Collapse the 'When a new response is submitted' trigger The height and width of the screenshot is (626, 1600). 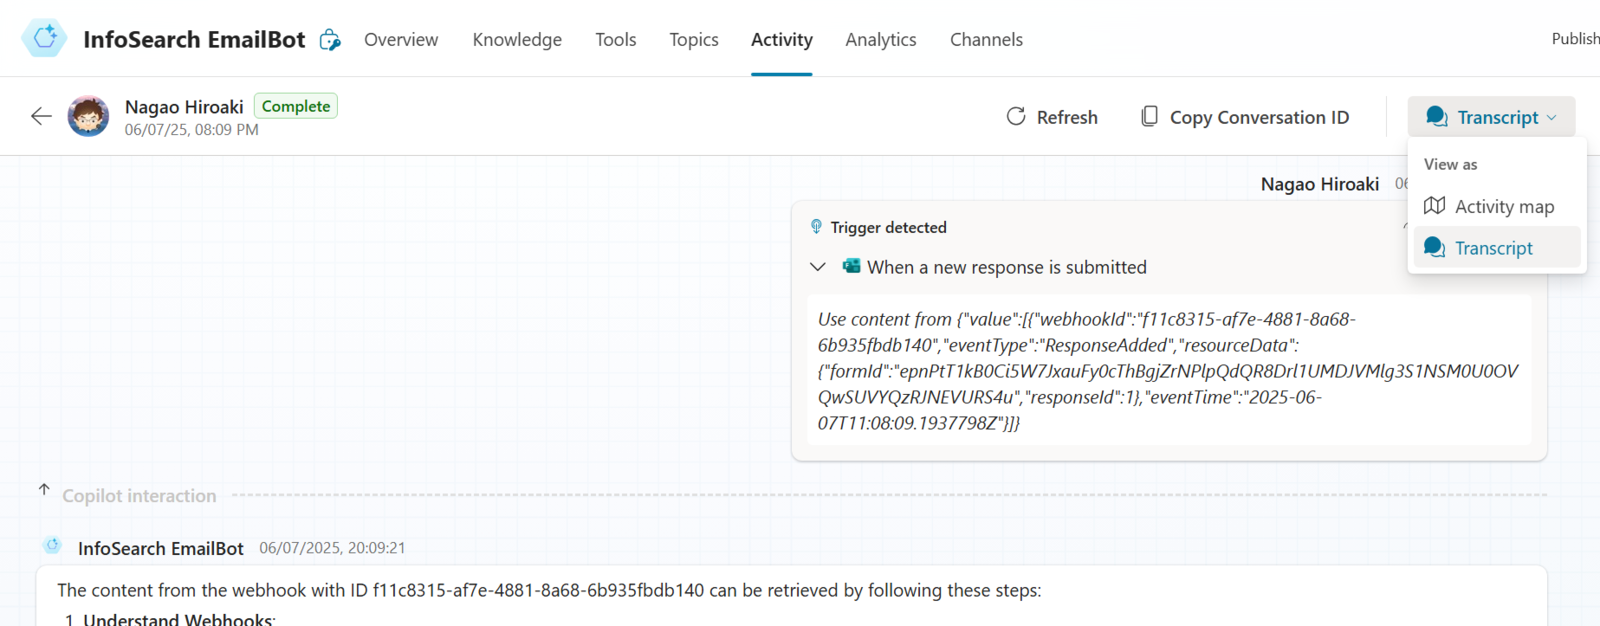[818, 267]
